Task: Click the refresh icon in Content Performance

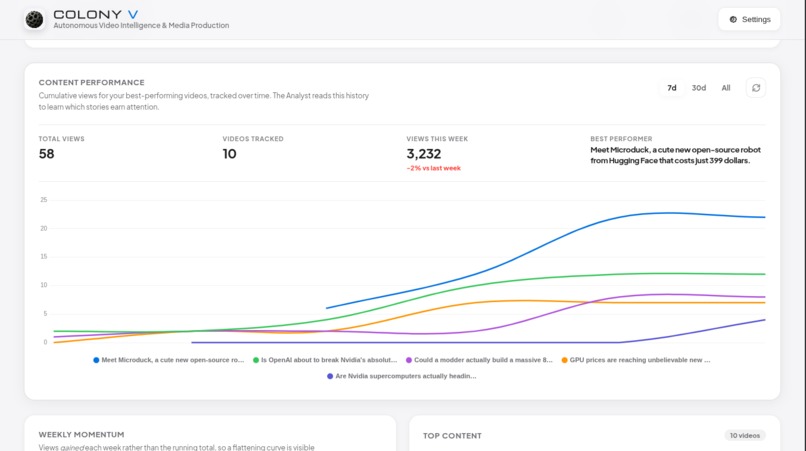Action: point(756,88)
